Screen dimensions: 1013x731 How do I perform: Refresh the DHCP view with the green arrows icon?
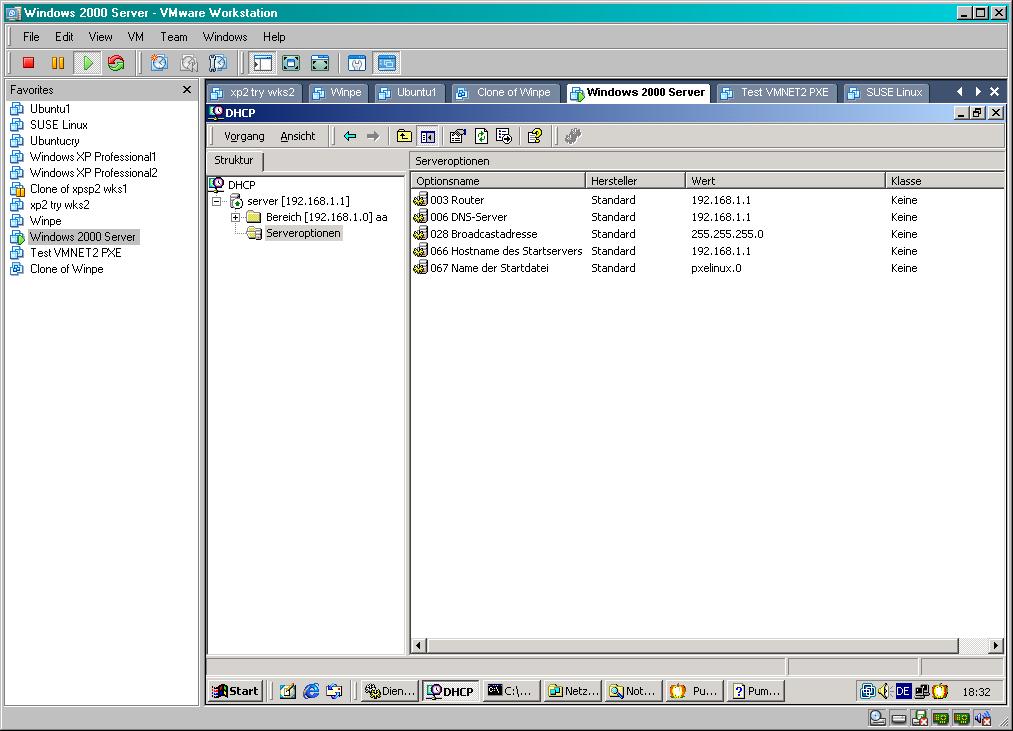[x=481, y=136]
